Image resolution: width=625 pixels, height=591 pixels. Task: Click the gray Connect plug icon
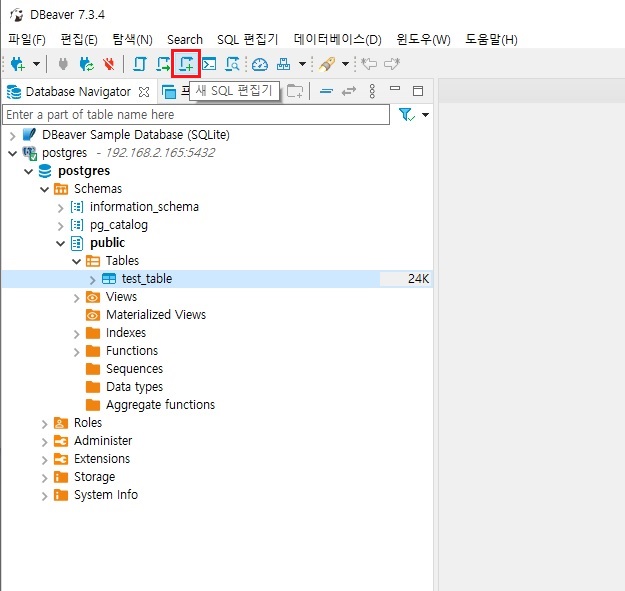[x=63, y=64]
